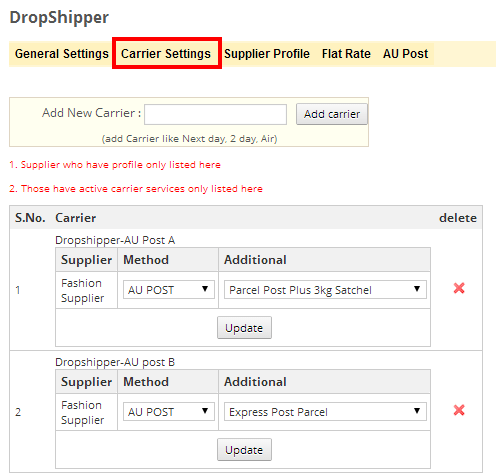496x473 pixels.
Task: Open the Express Post Parcel dropdown
Action: [x=325, y=412]
